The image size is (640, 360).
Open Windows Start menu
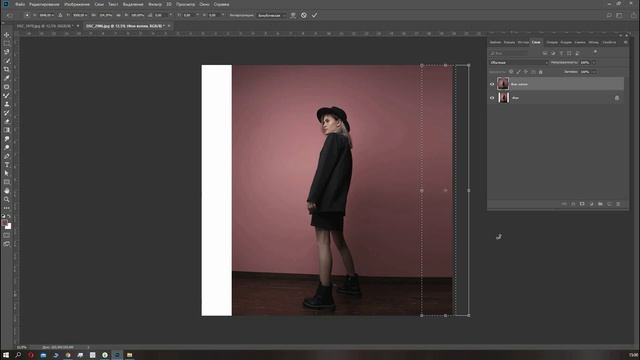point(6,355)
